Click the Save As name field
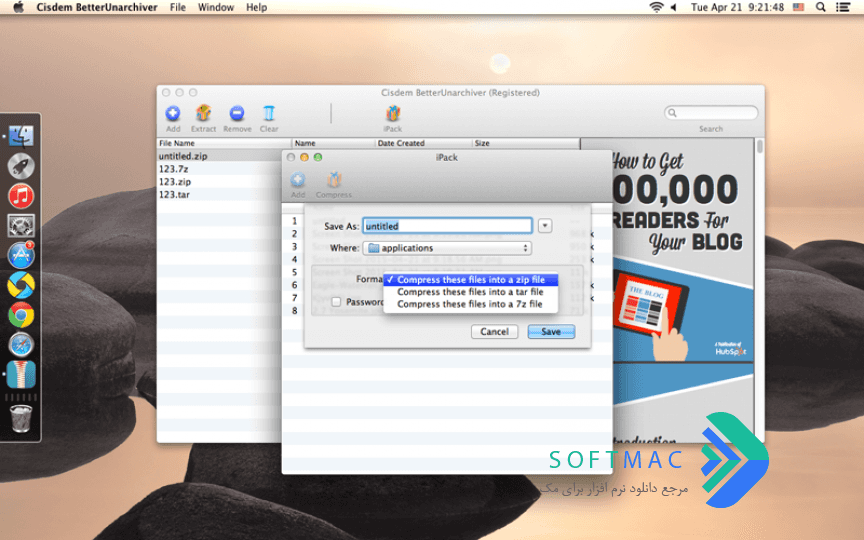The width and height of the screenshot is (864, 540). click(x=447, y=226)
